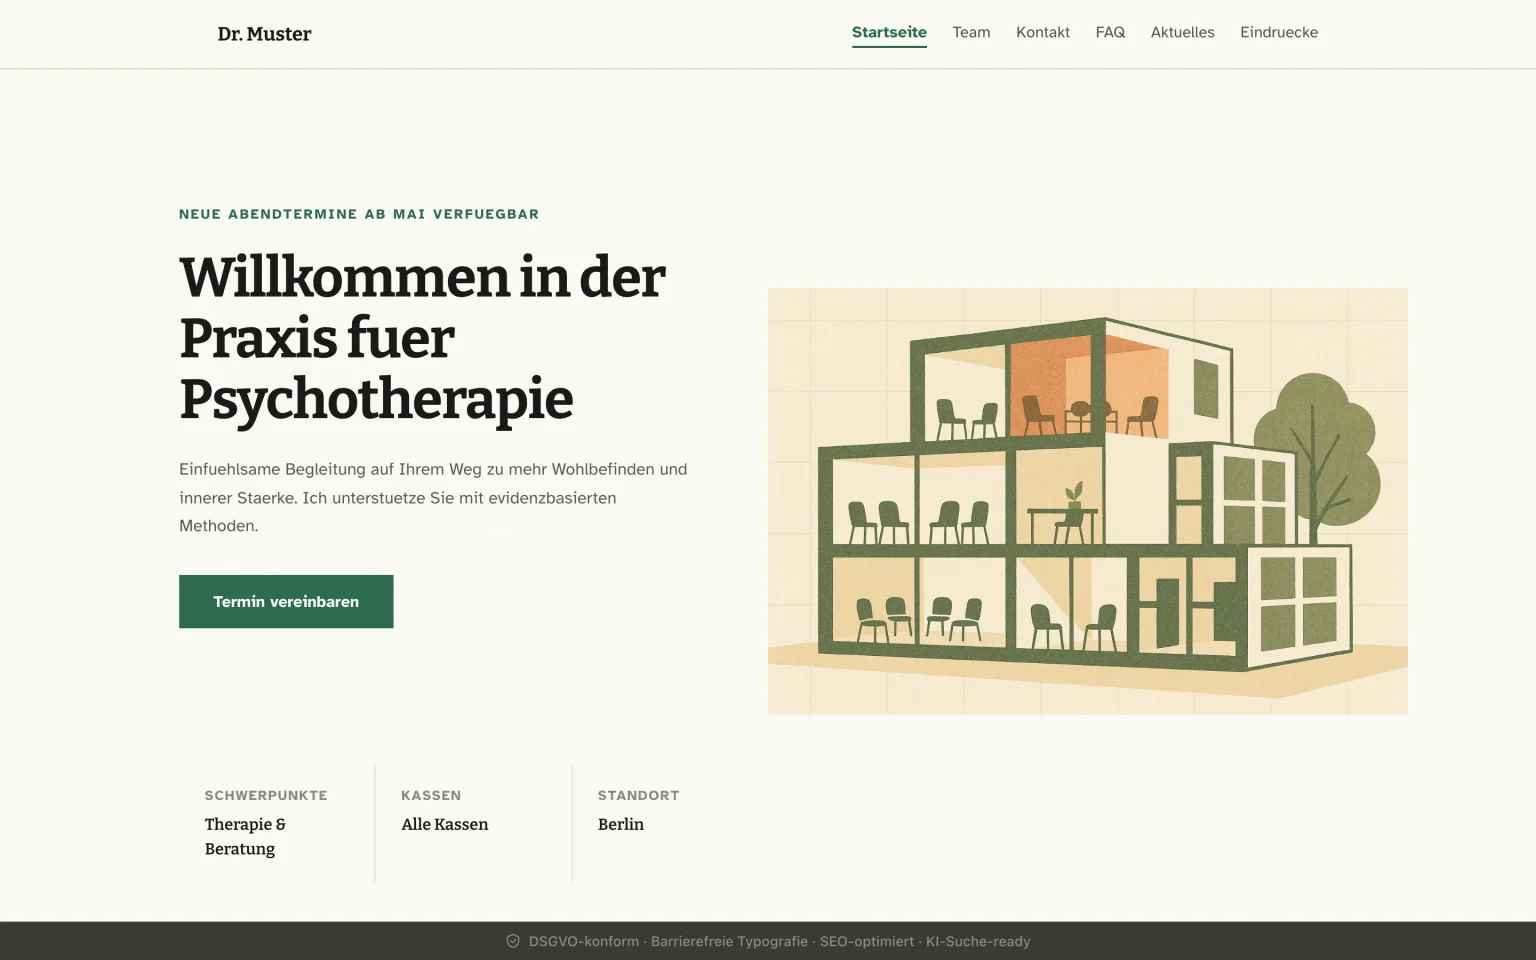Image resolution: width=1536 pixels, height=960 pixels.
Task: Select Aktuelles in the navigation bar
Action: pyautogui.click(x=1182, y=32)
